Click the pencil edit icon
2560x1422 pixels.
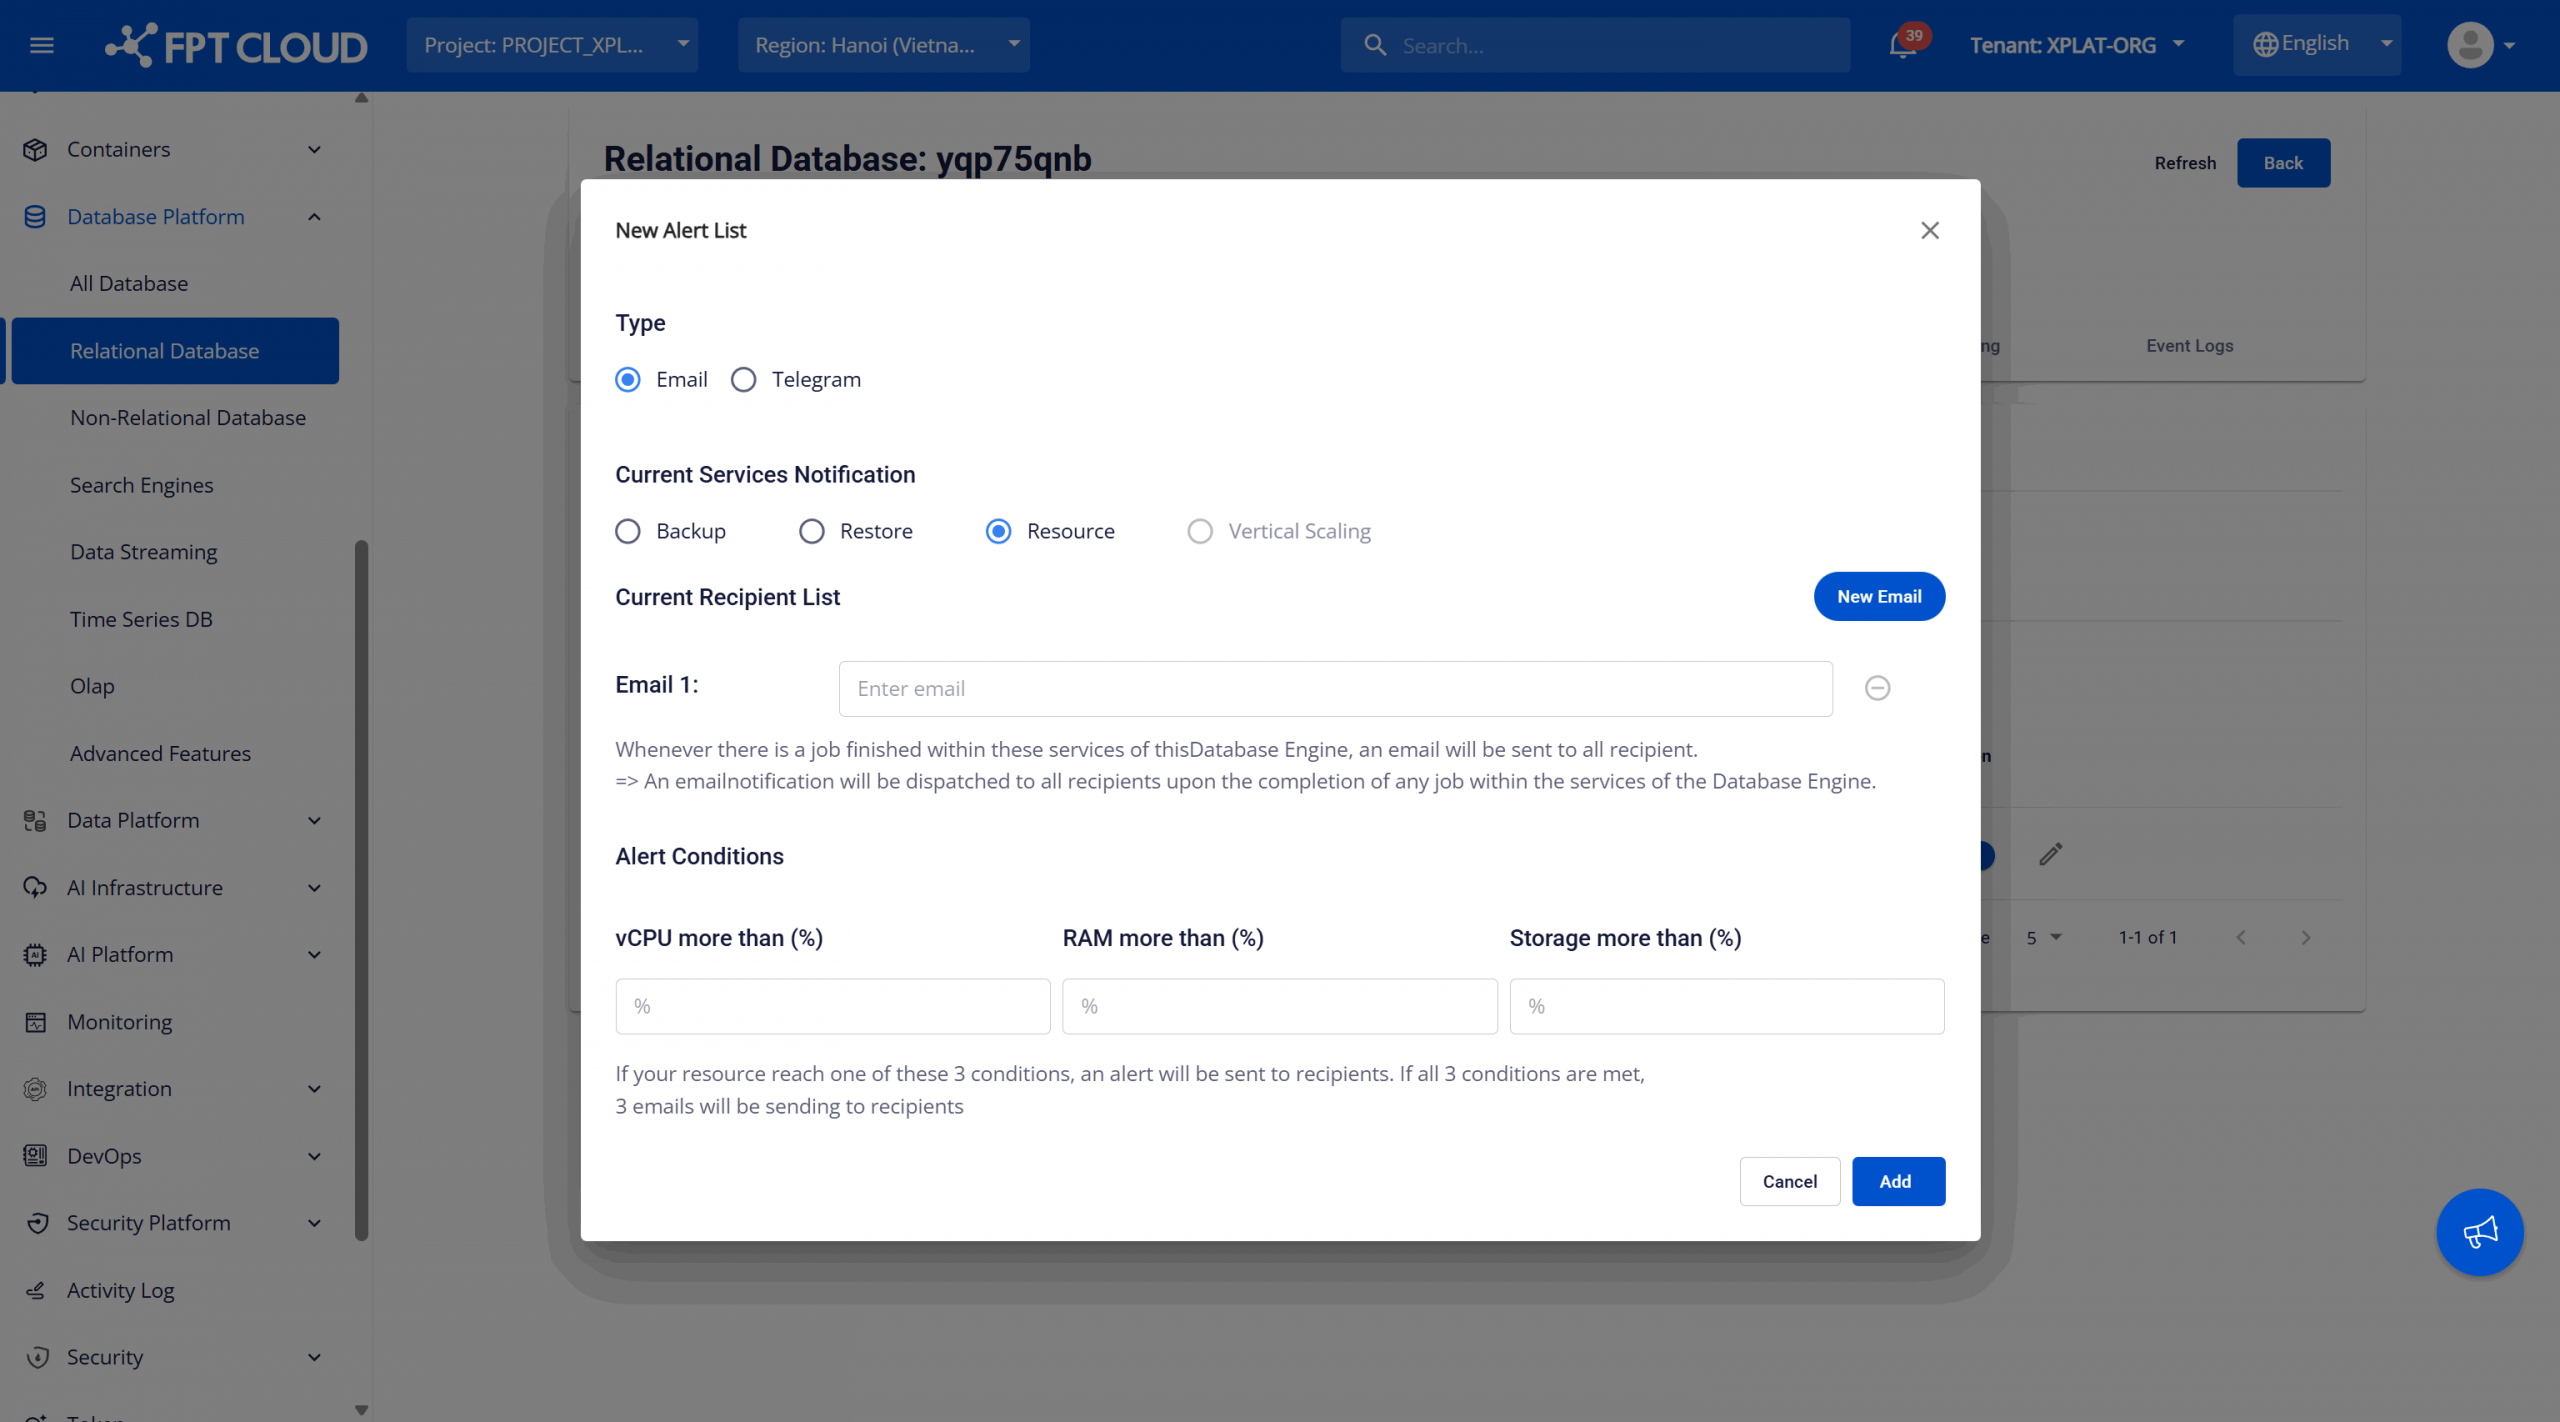[x=2050, y=854]
